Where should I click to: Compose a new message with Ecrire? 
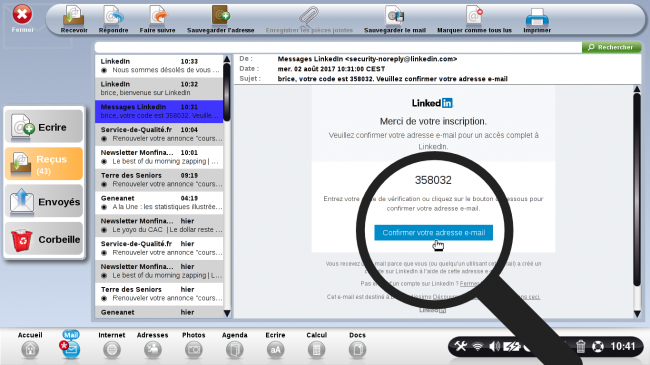pyautogui.click(x=44, y=127)
